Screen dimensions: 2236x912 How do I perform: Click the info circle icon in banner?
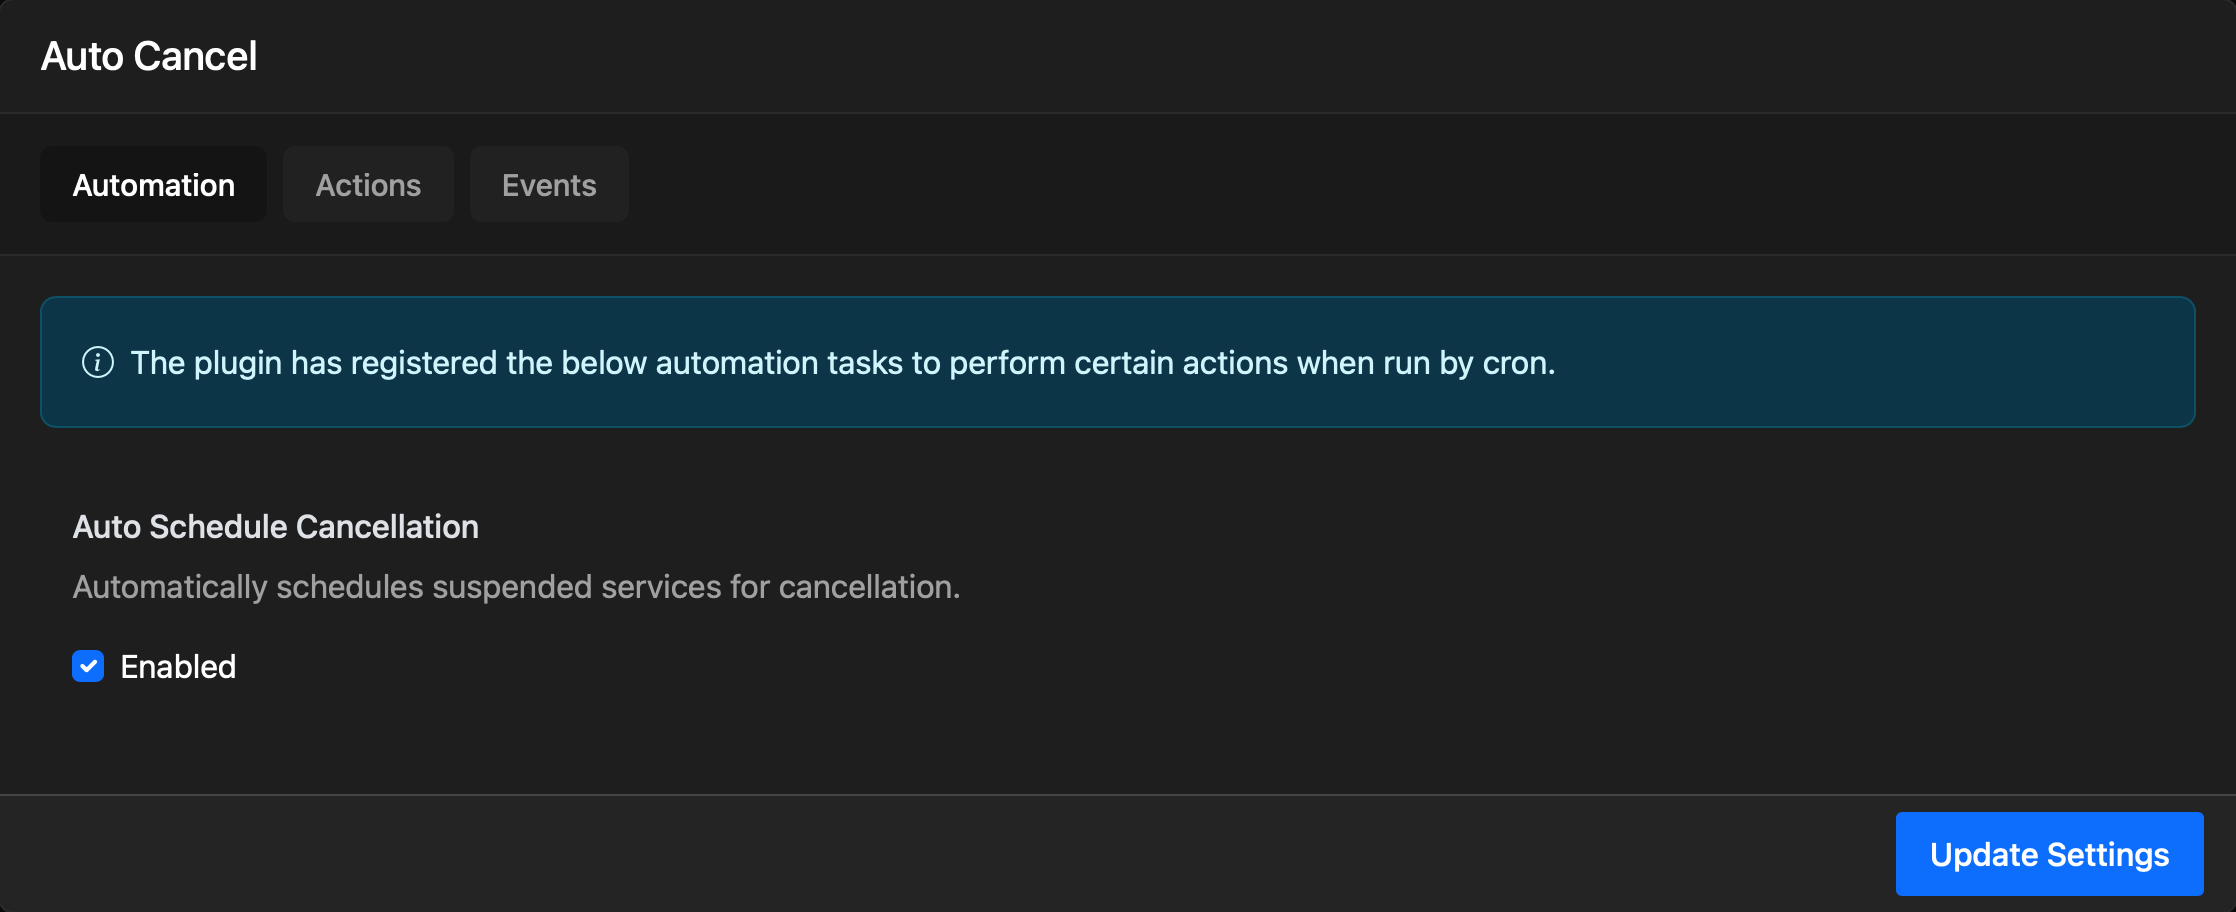point(97,362)
